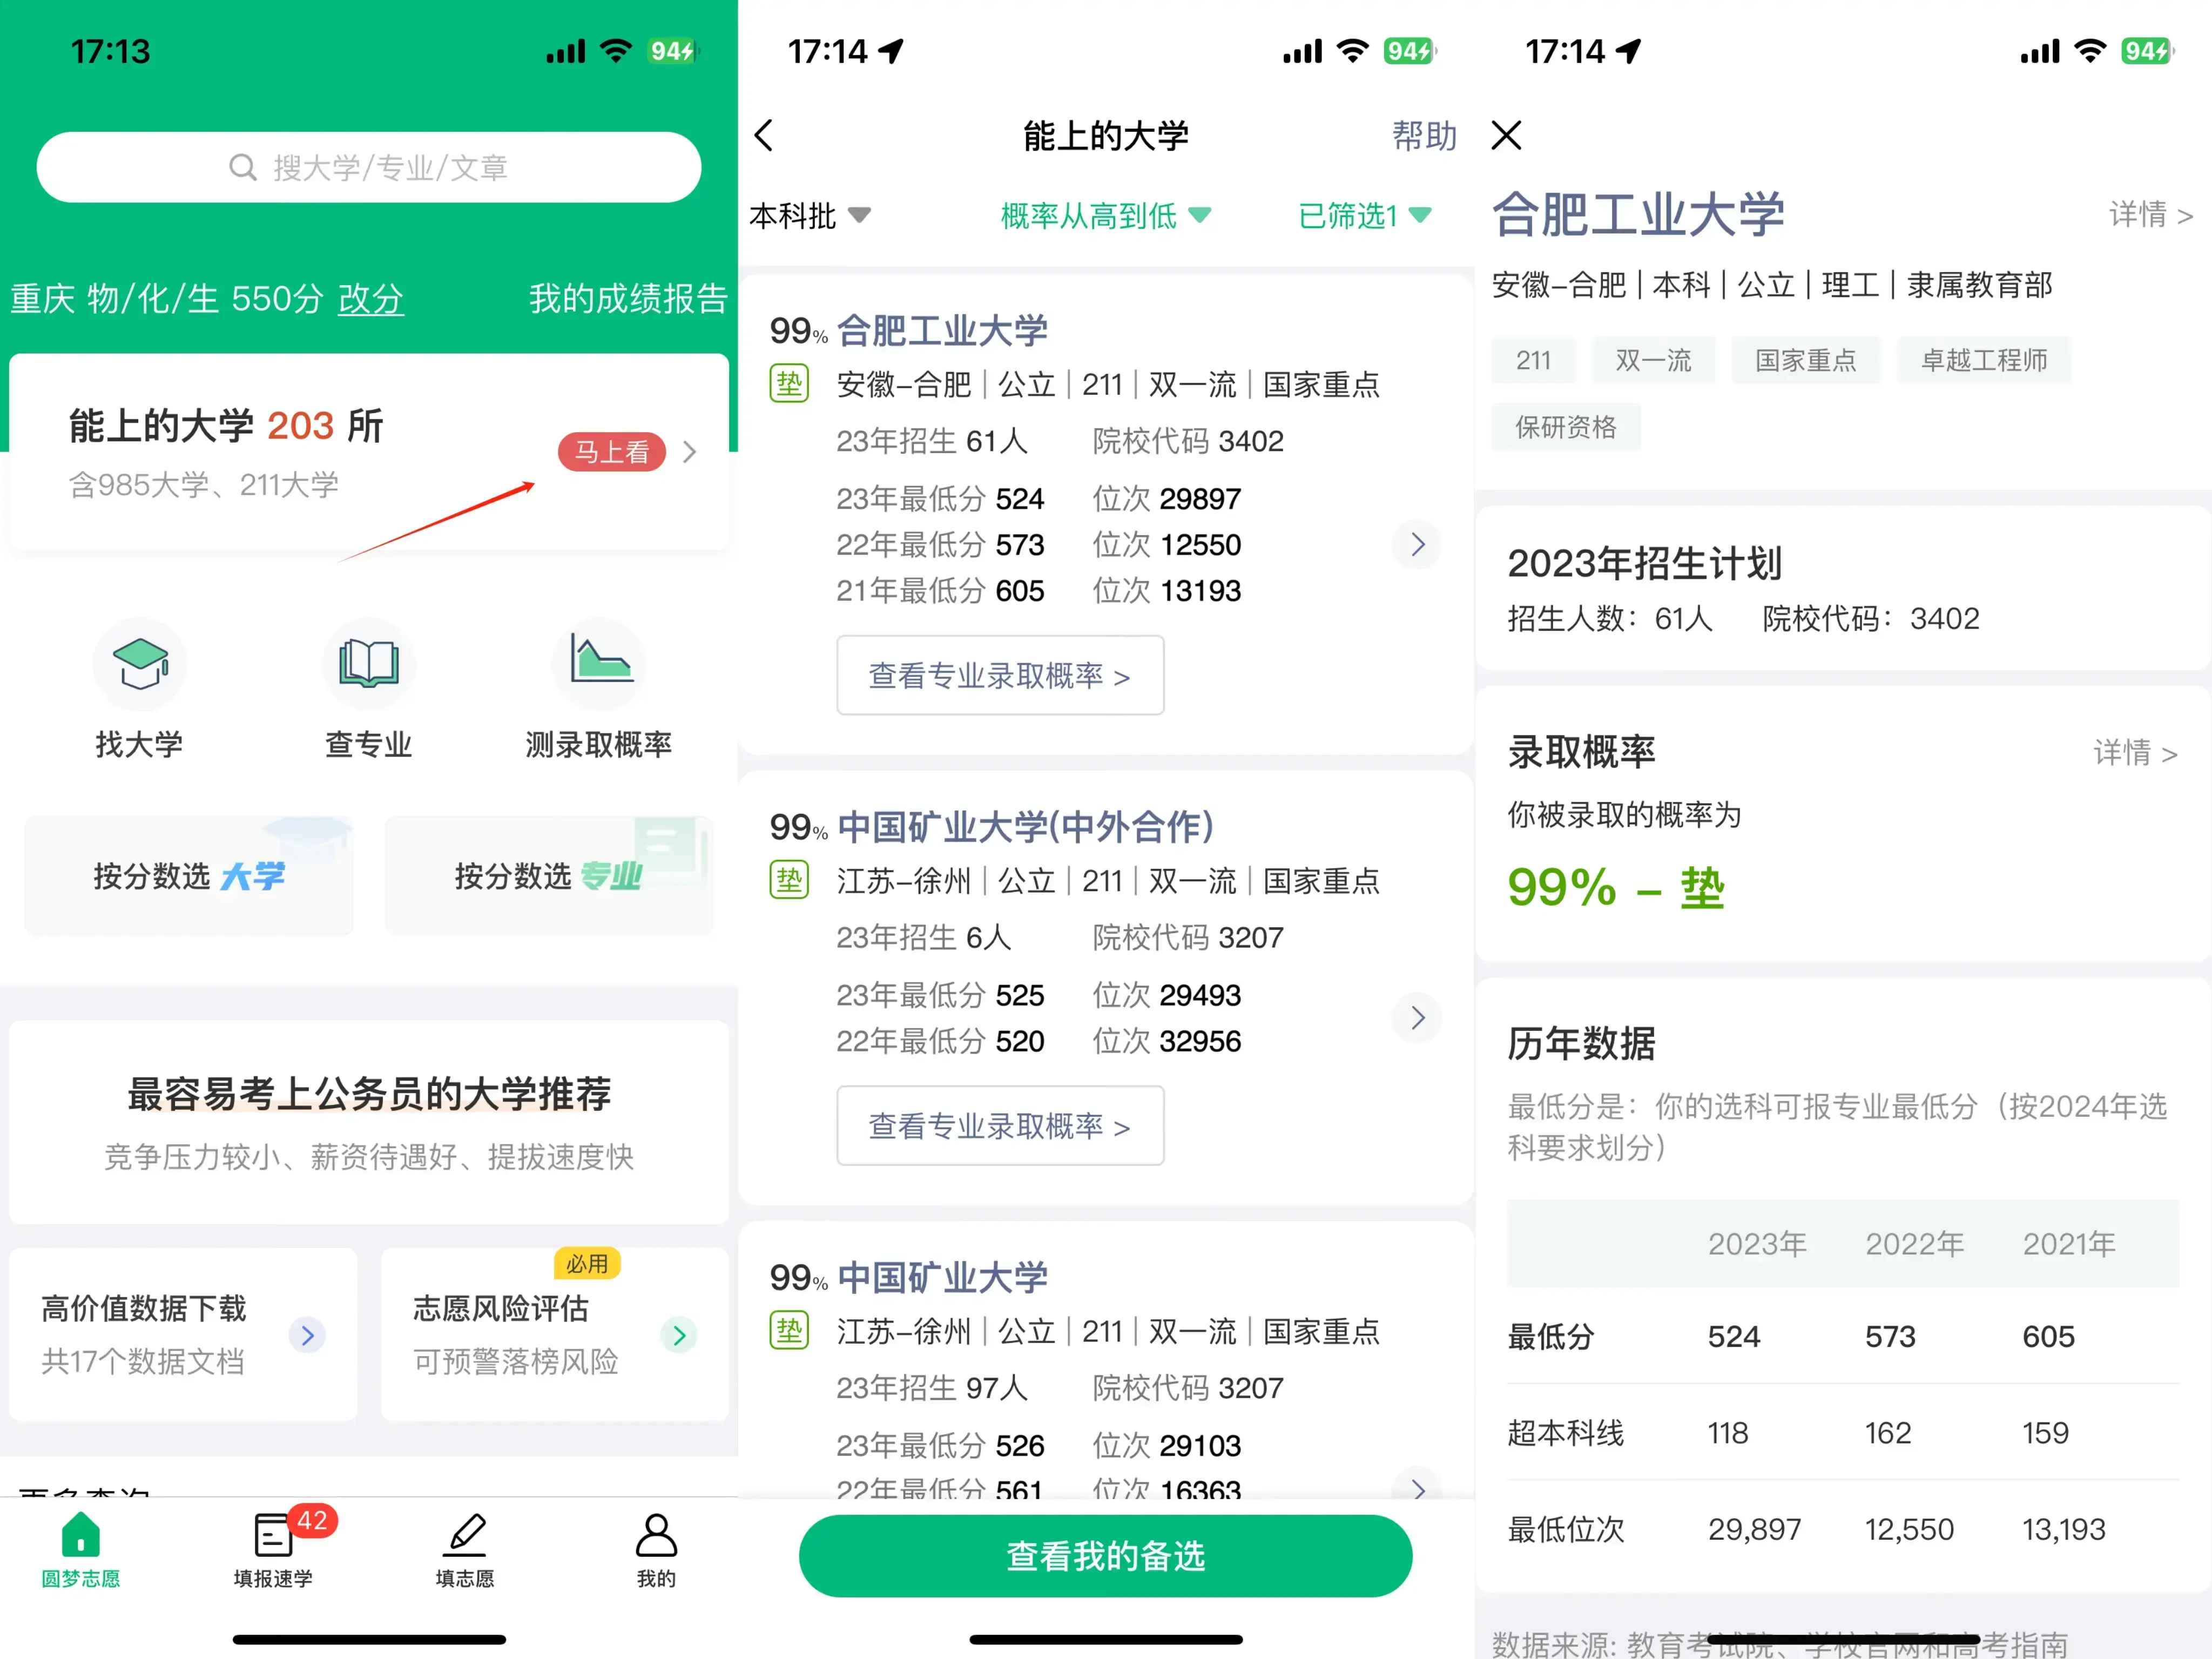Tap the 志愿风险评估 green arrow icon
The image size is (2212, 1659).
coord(679,1335)
